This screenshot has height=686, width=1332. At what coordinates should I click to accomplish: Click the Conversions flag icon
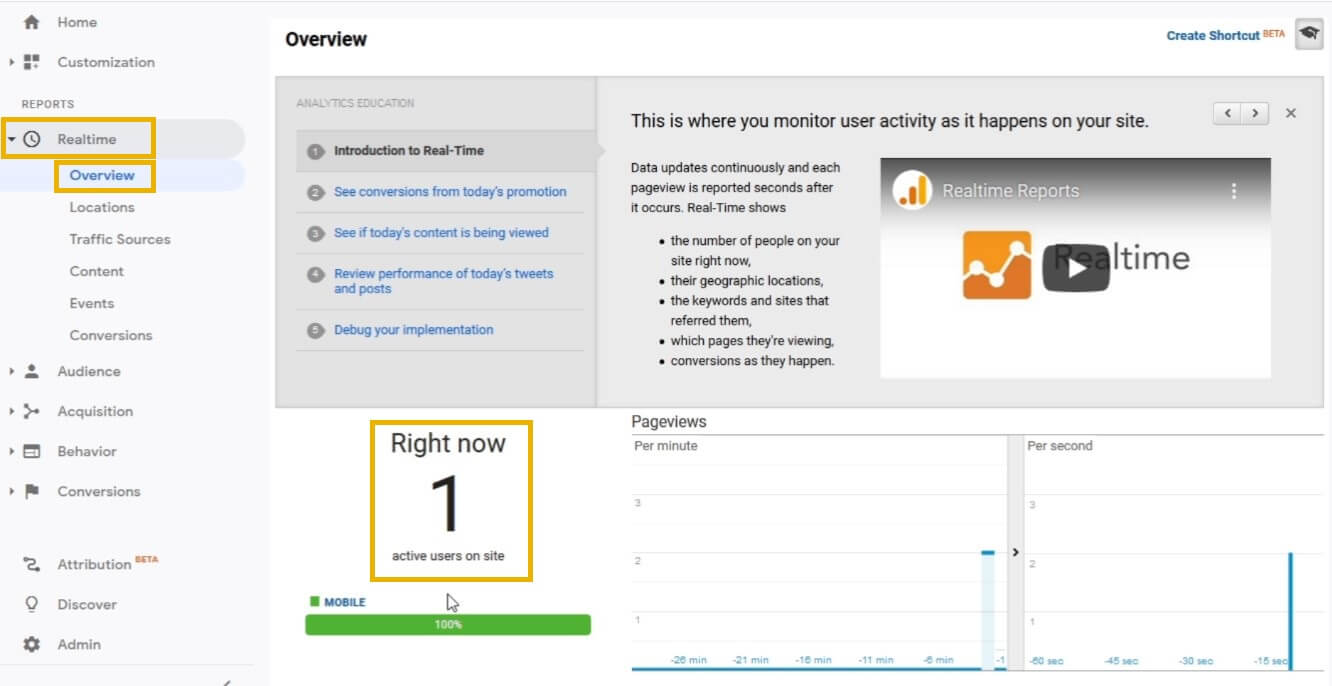31,491
